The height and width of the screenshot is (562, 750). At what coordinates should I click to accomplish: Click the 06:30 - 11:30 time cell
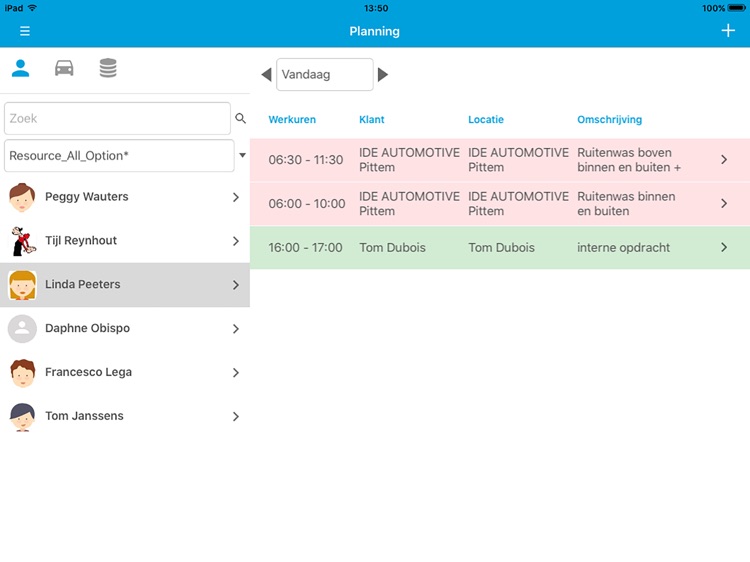pyautogui.click(x=306, y=160)
